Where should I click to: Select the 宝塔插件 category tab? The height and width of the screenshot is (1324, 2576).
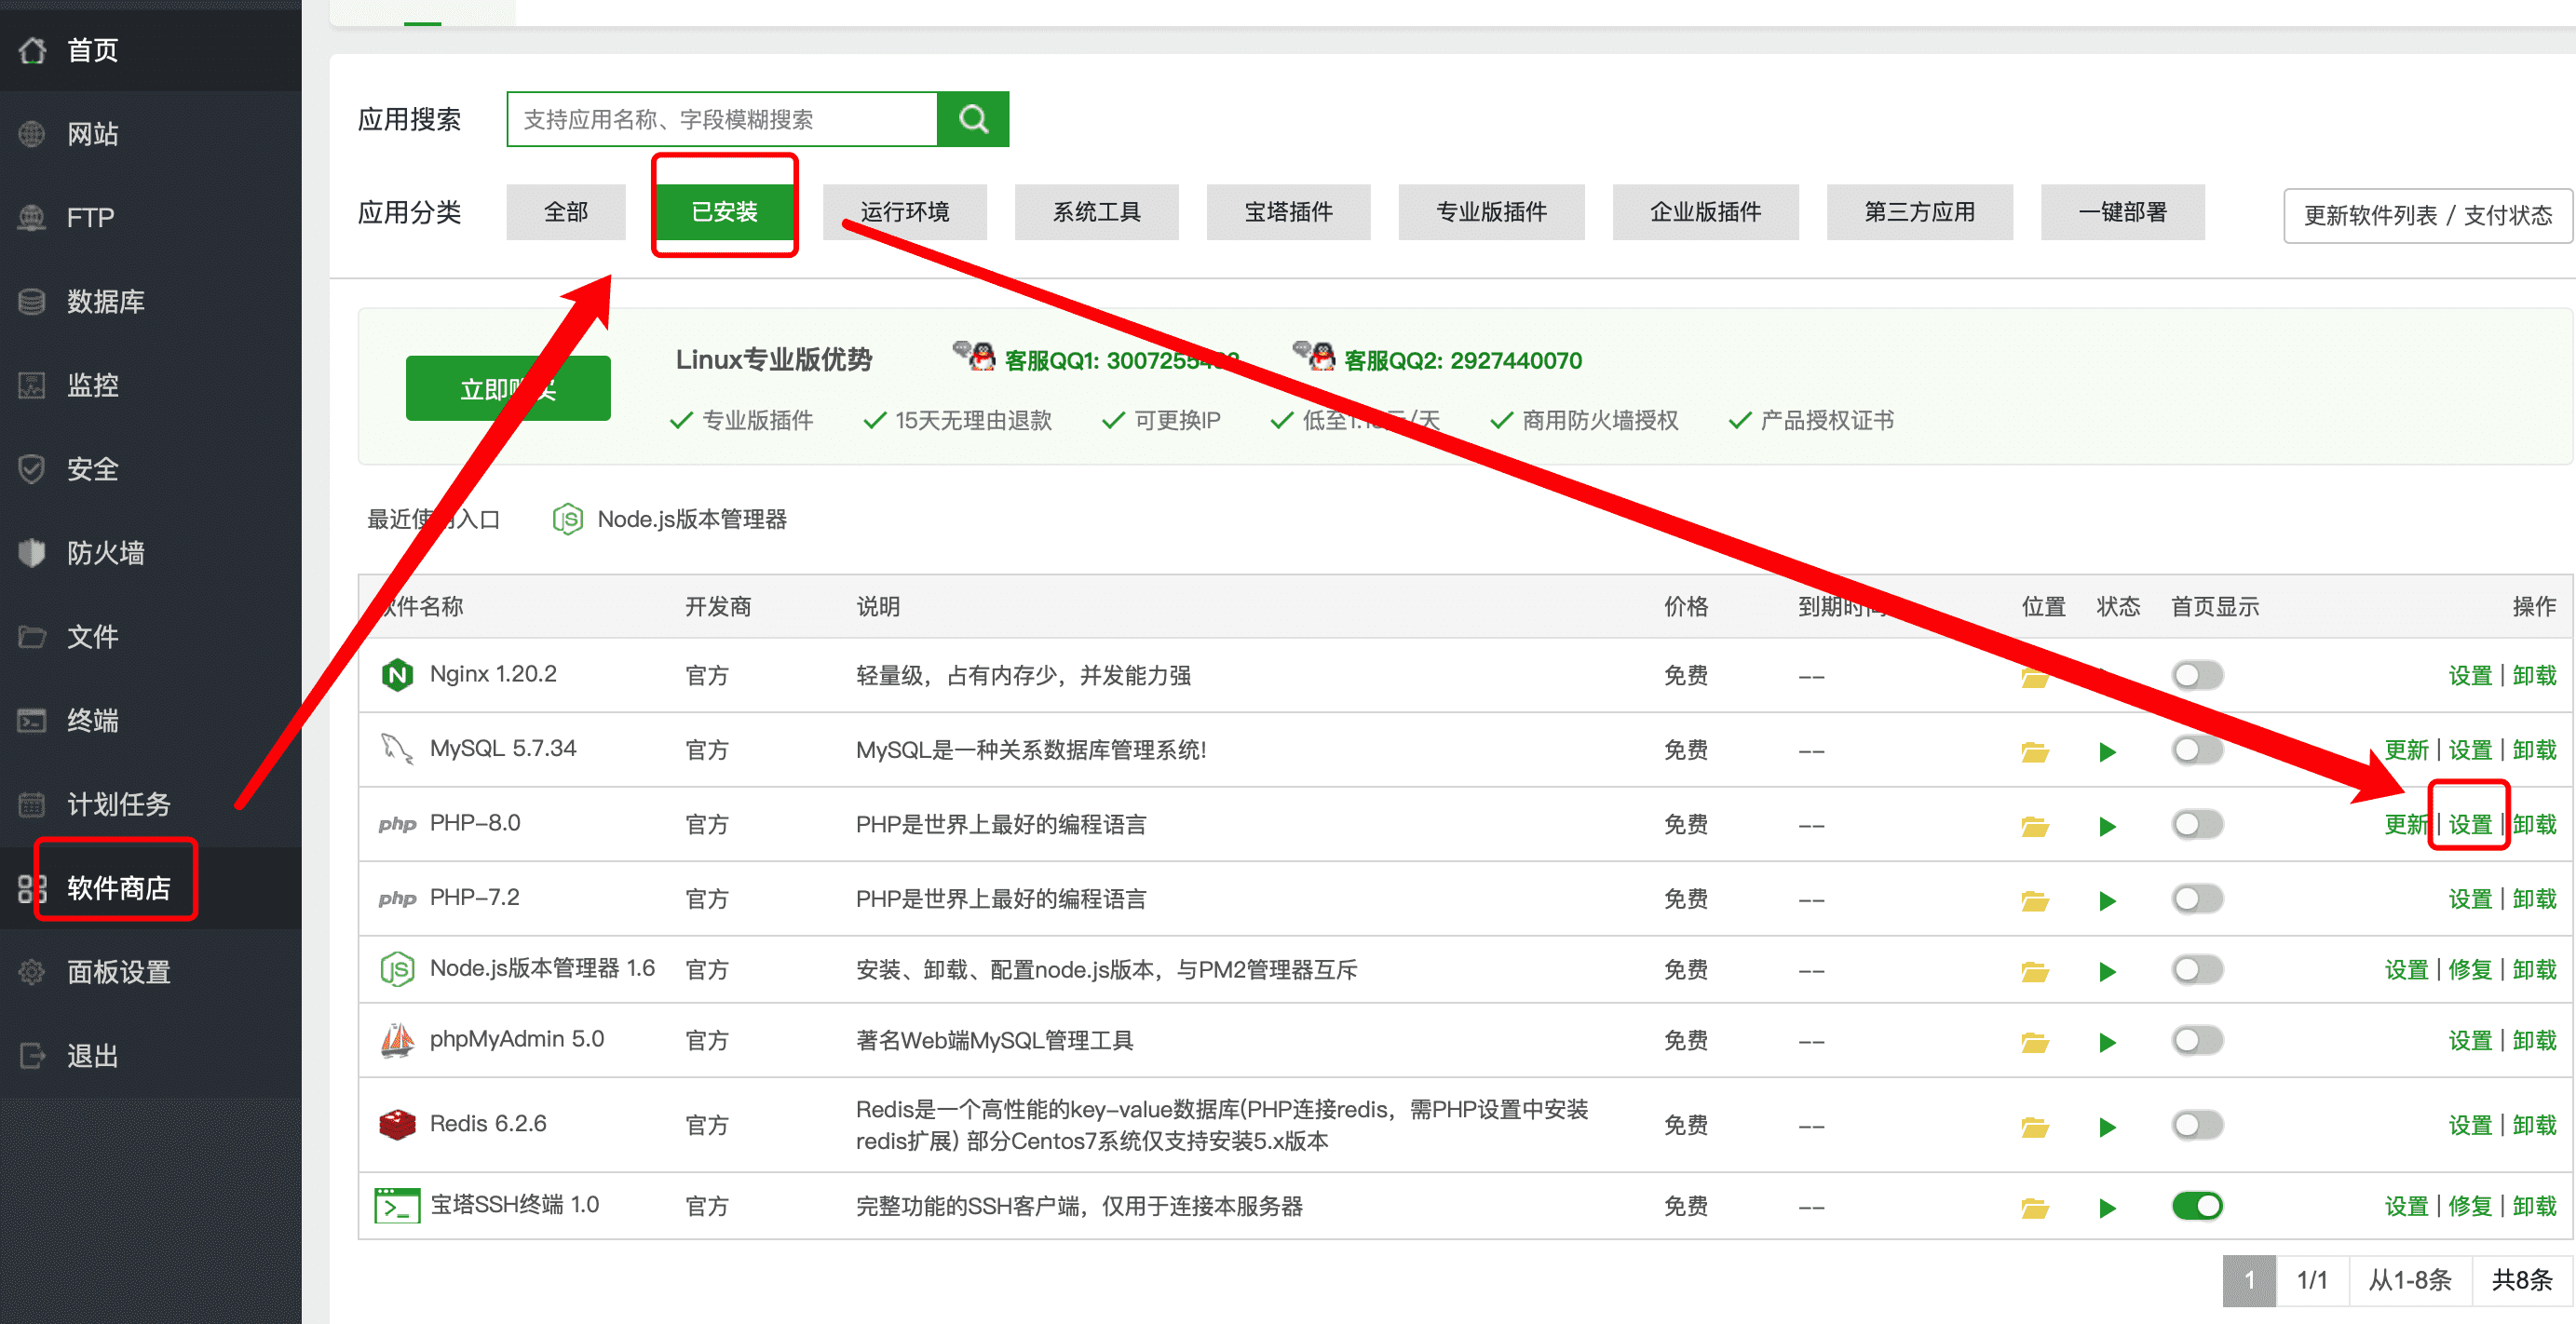pos(1289,212)
